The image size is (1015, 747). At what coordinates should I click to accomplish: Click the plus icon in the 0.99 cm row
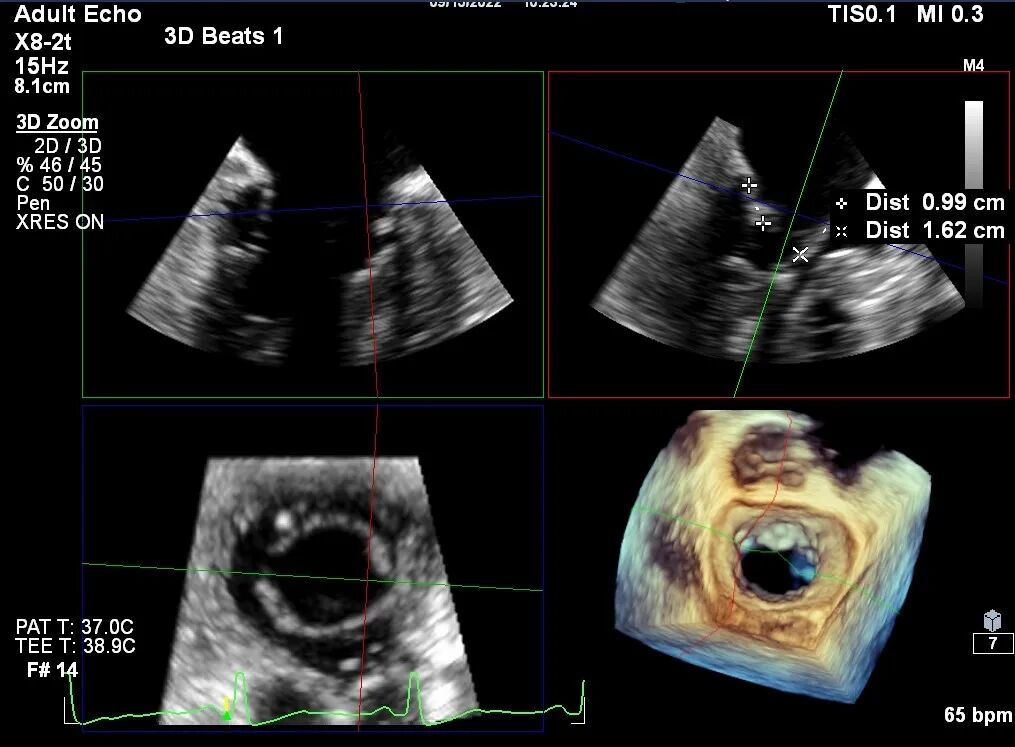coord(841,203)
